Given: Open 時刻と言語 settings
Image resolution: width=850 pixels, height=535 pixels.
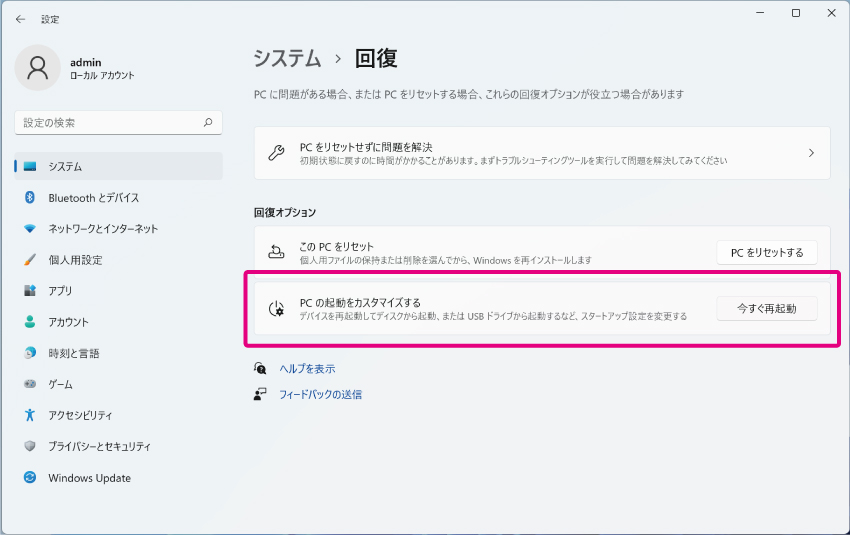Looking at the screenshot, I should pyautogui.click(x=118, y=353).
